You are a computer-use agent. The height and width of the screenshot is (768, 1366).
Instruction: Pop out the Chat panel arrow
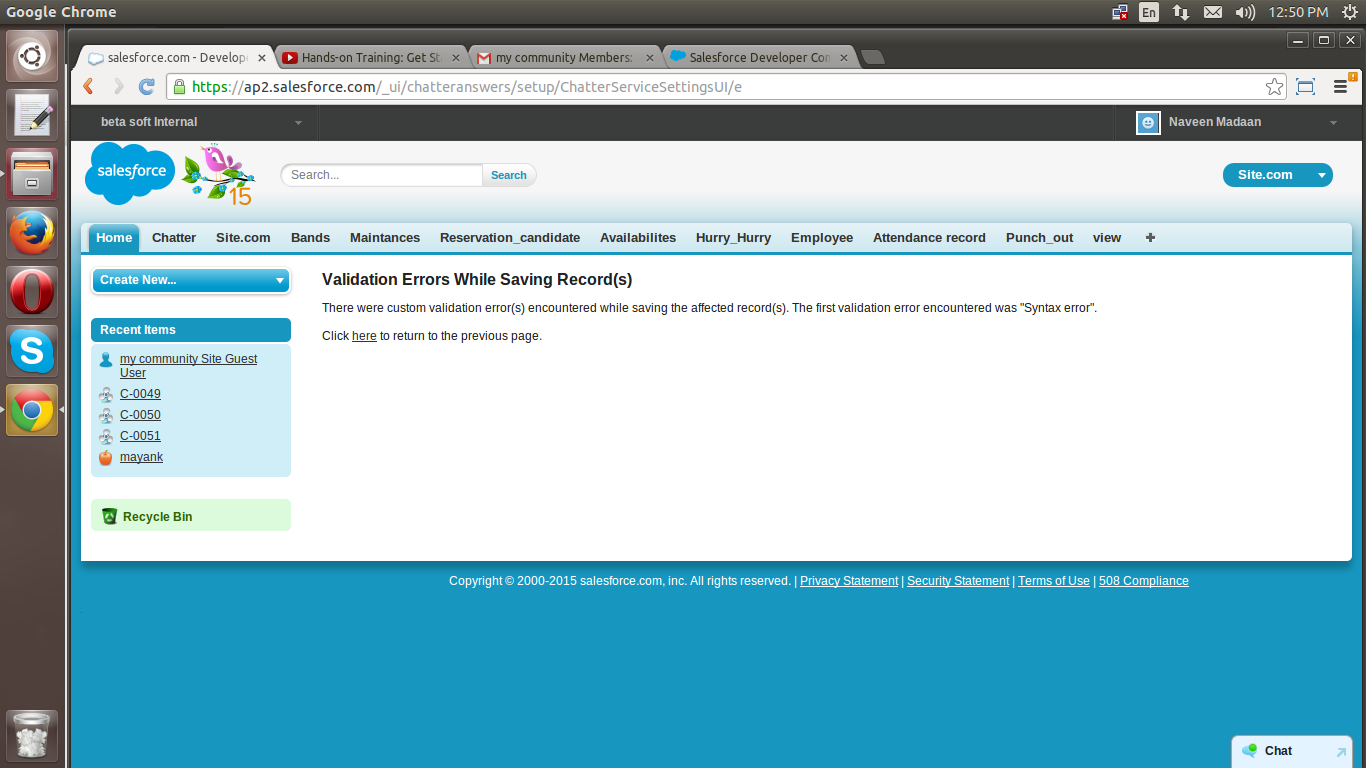coord(1341,751)
